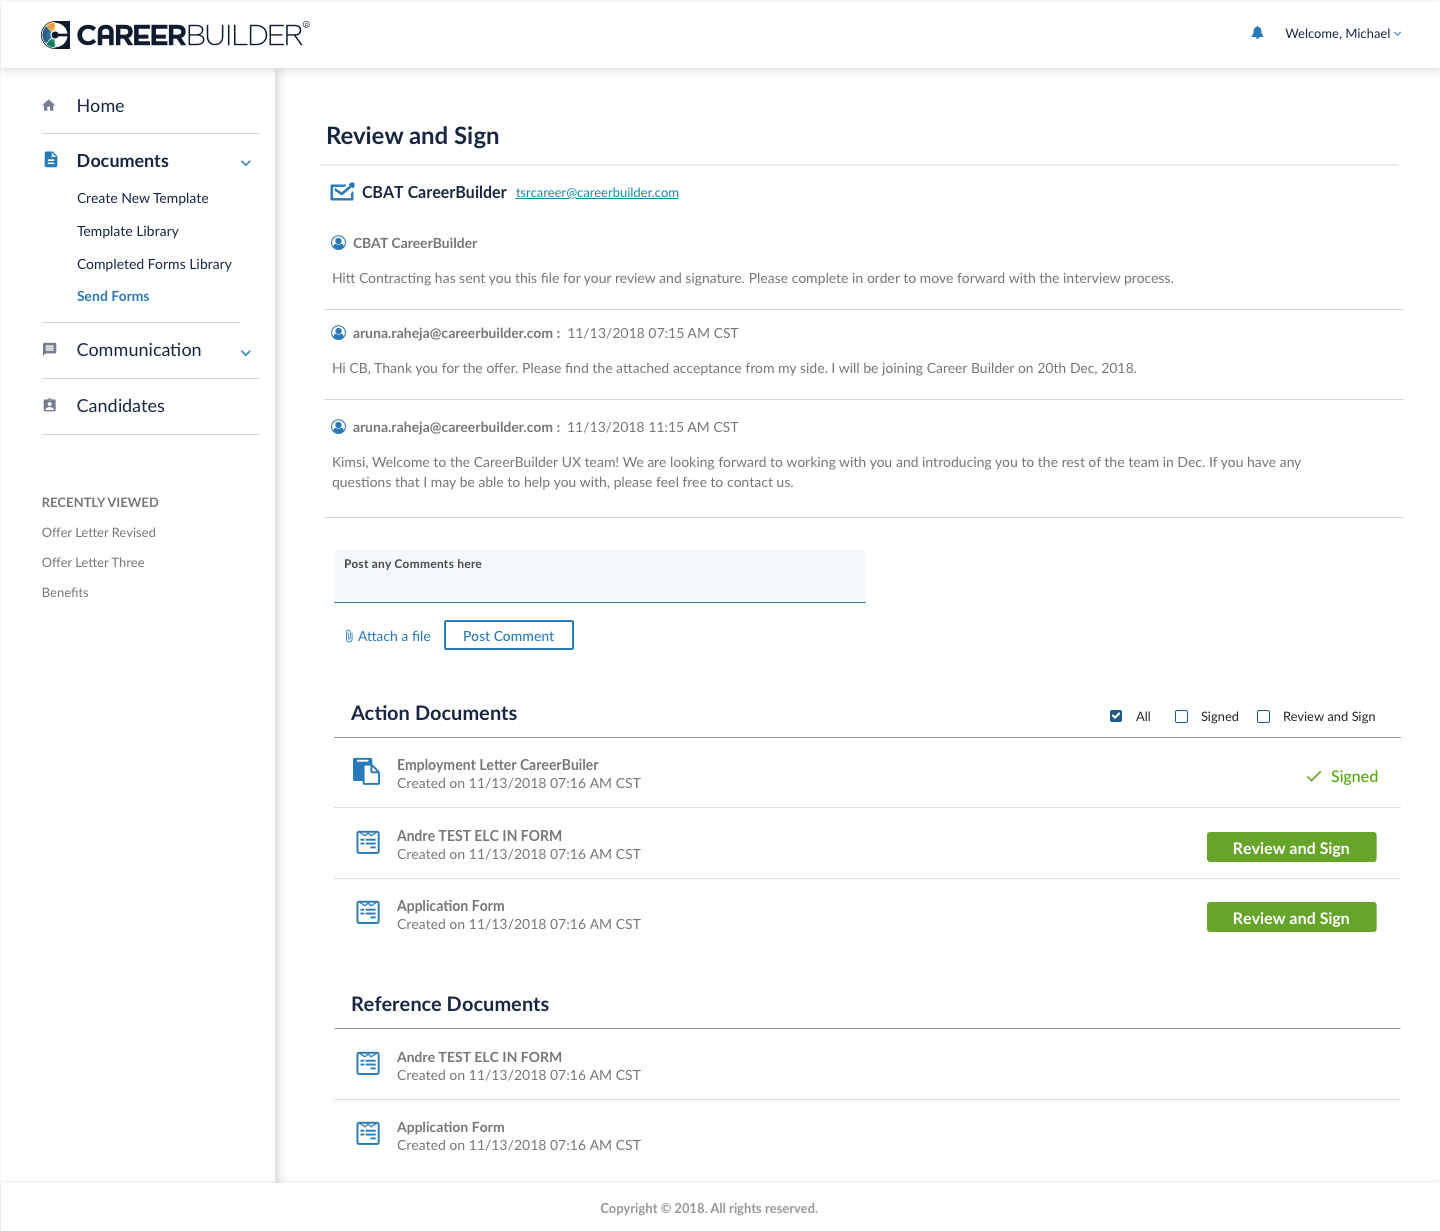The height and width of the screenshot is (1231, 1440).
Task: Click the Copyright © 2018 footer text
Action: click(709, 1208)
